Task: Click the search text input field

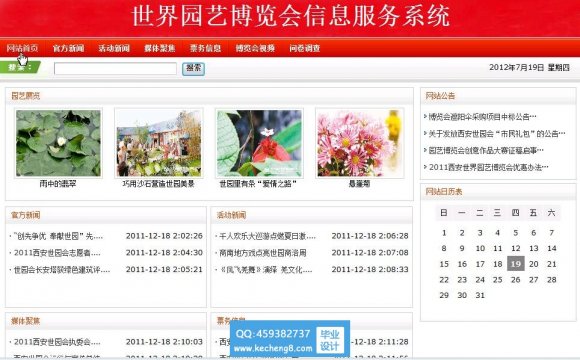Action: 115,68
